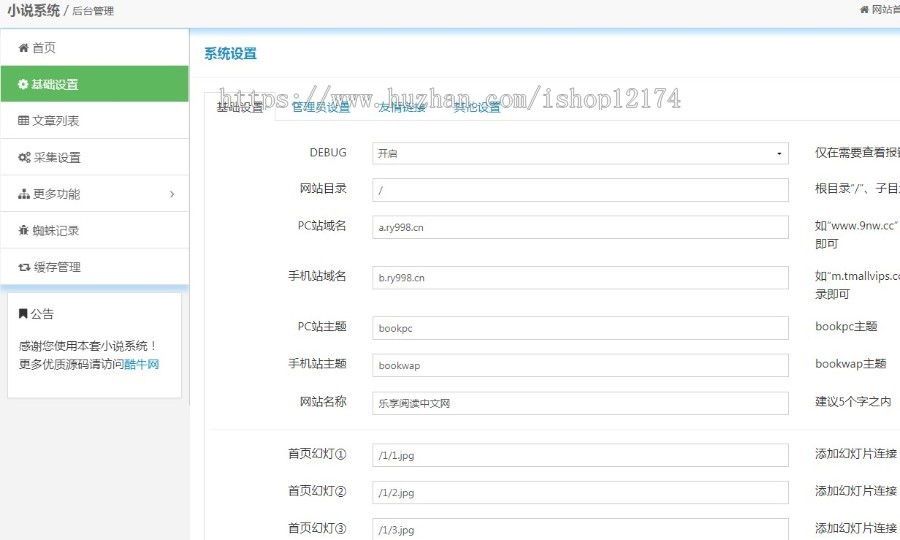Click the 小说系统 brand title

33,10
